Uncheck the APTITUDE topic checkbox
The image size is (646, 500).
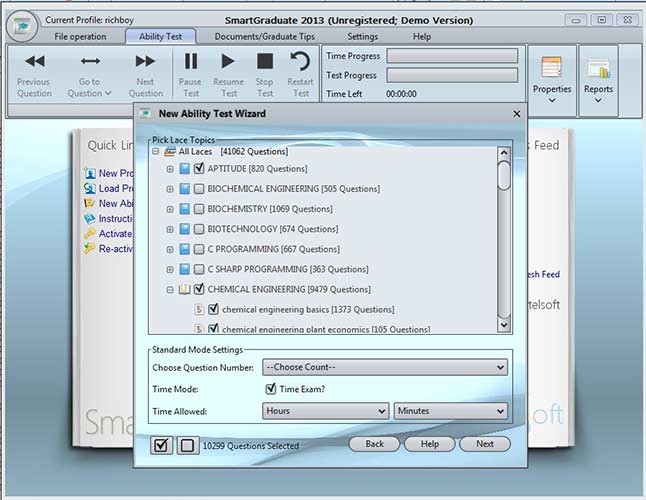199,168
